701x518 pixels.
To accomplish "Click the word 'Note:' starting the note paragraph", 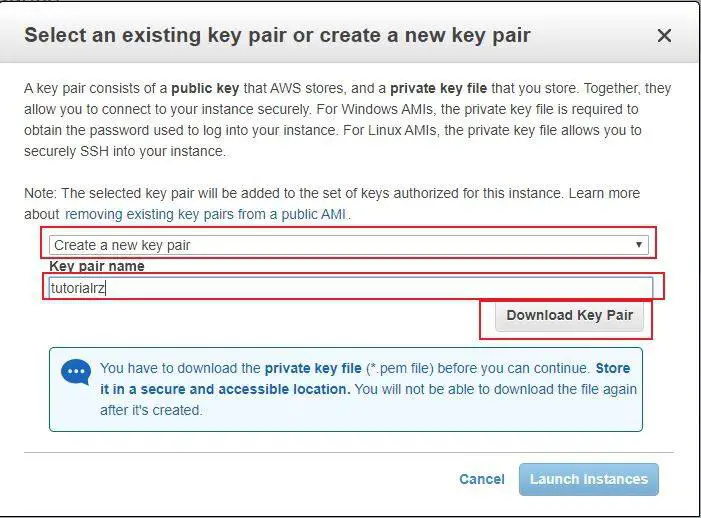I will 42,193.
